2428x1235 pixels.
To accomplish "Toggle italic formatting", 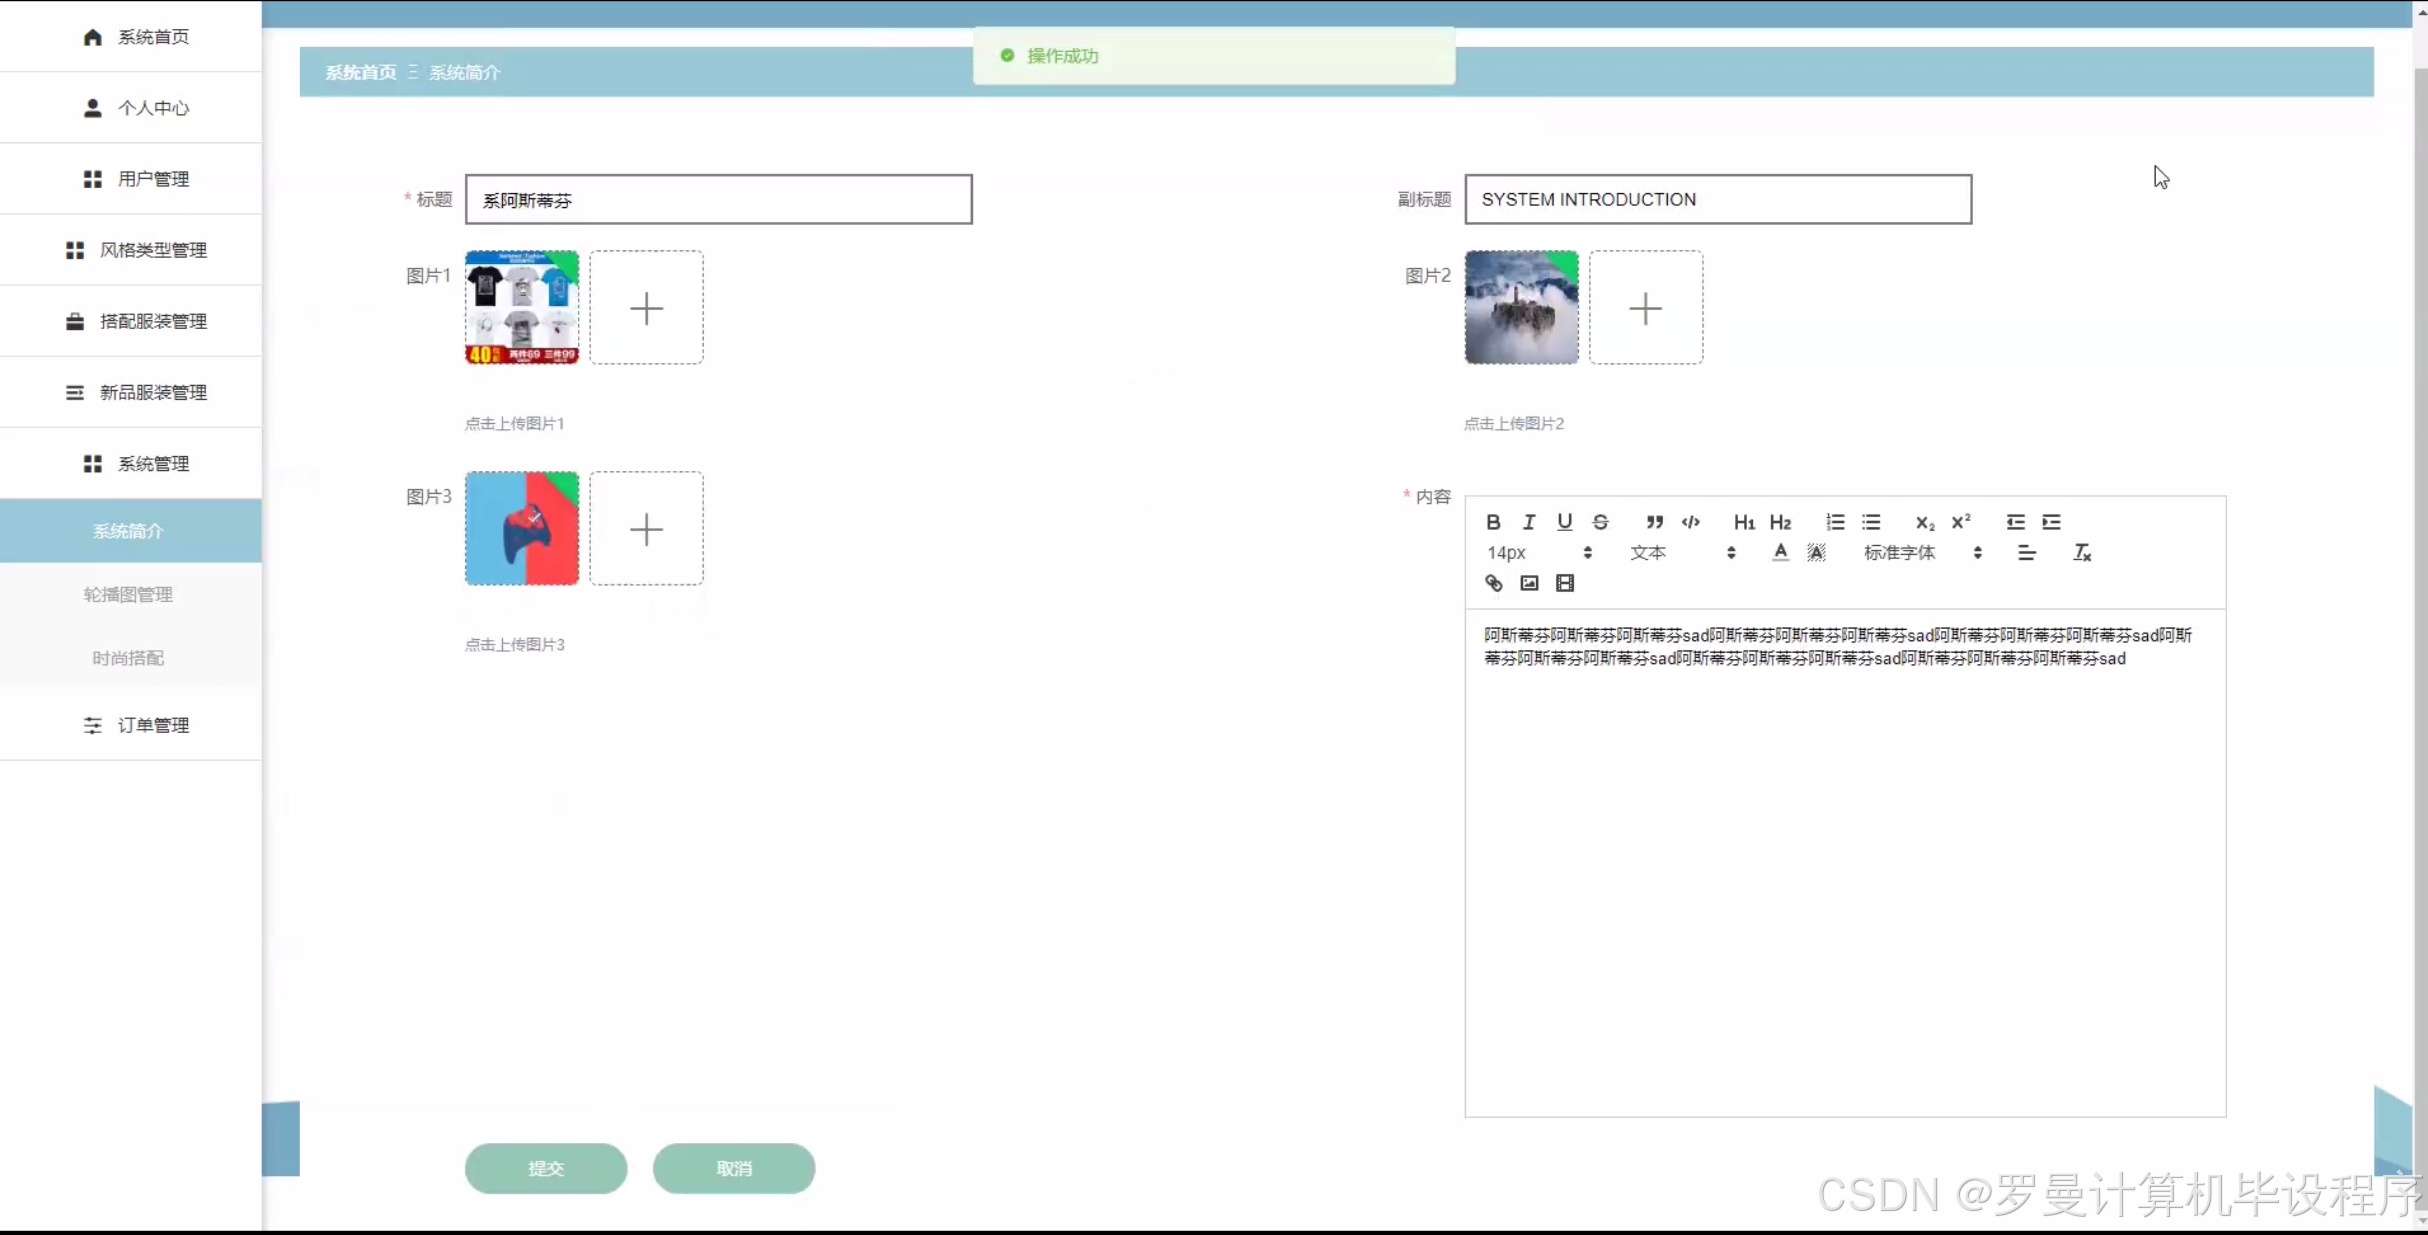I will tap(1529, 522).
